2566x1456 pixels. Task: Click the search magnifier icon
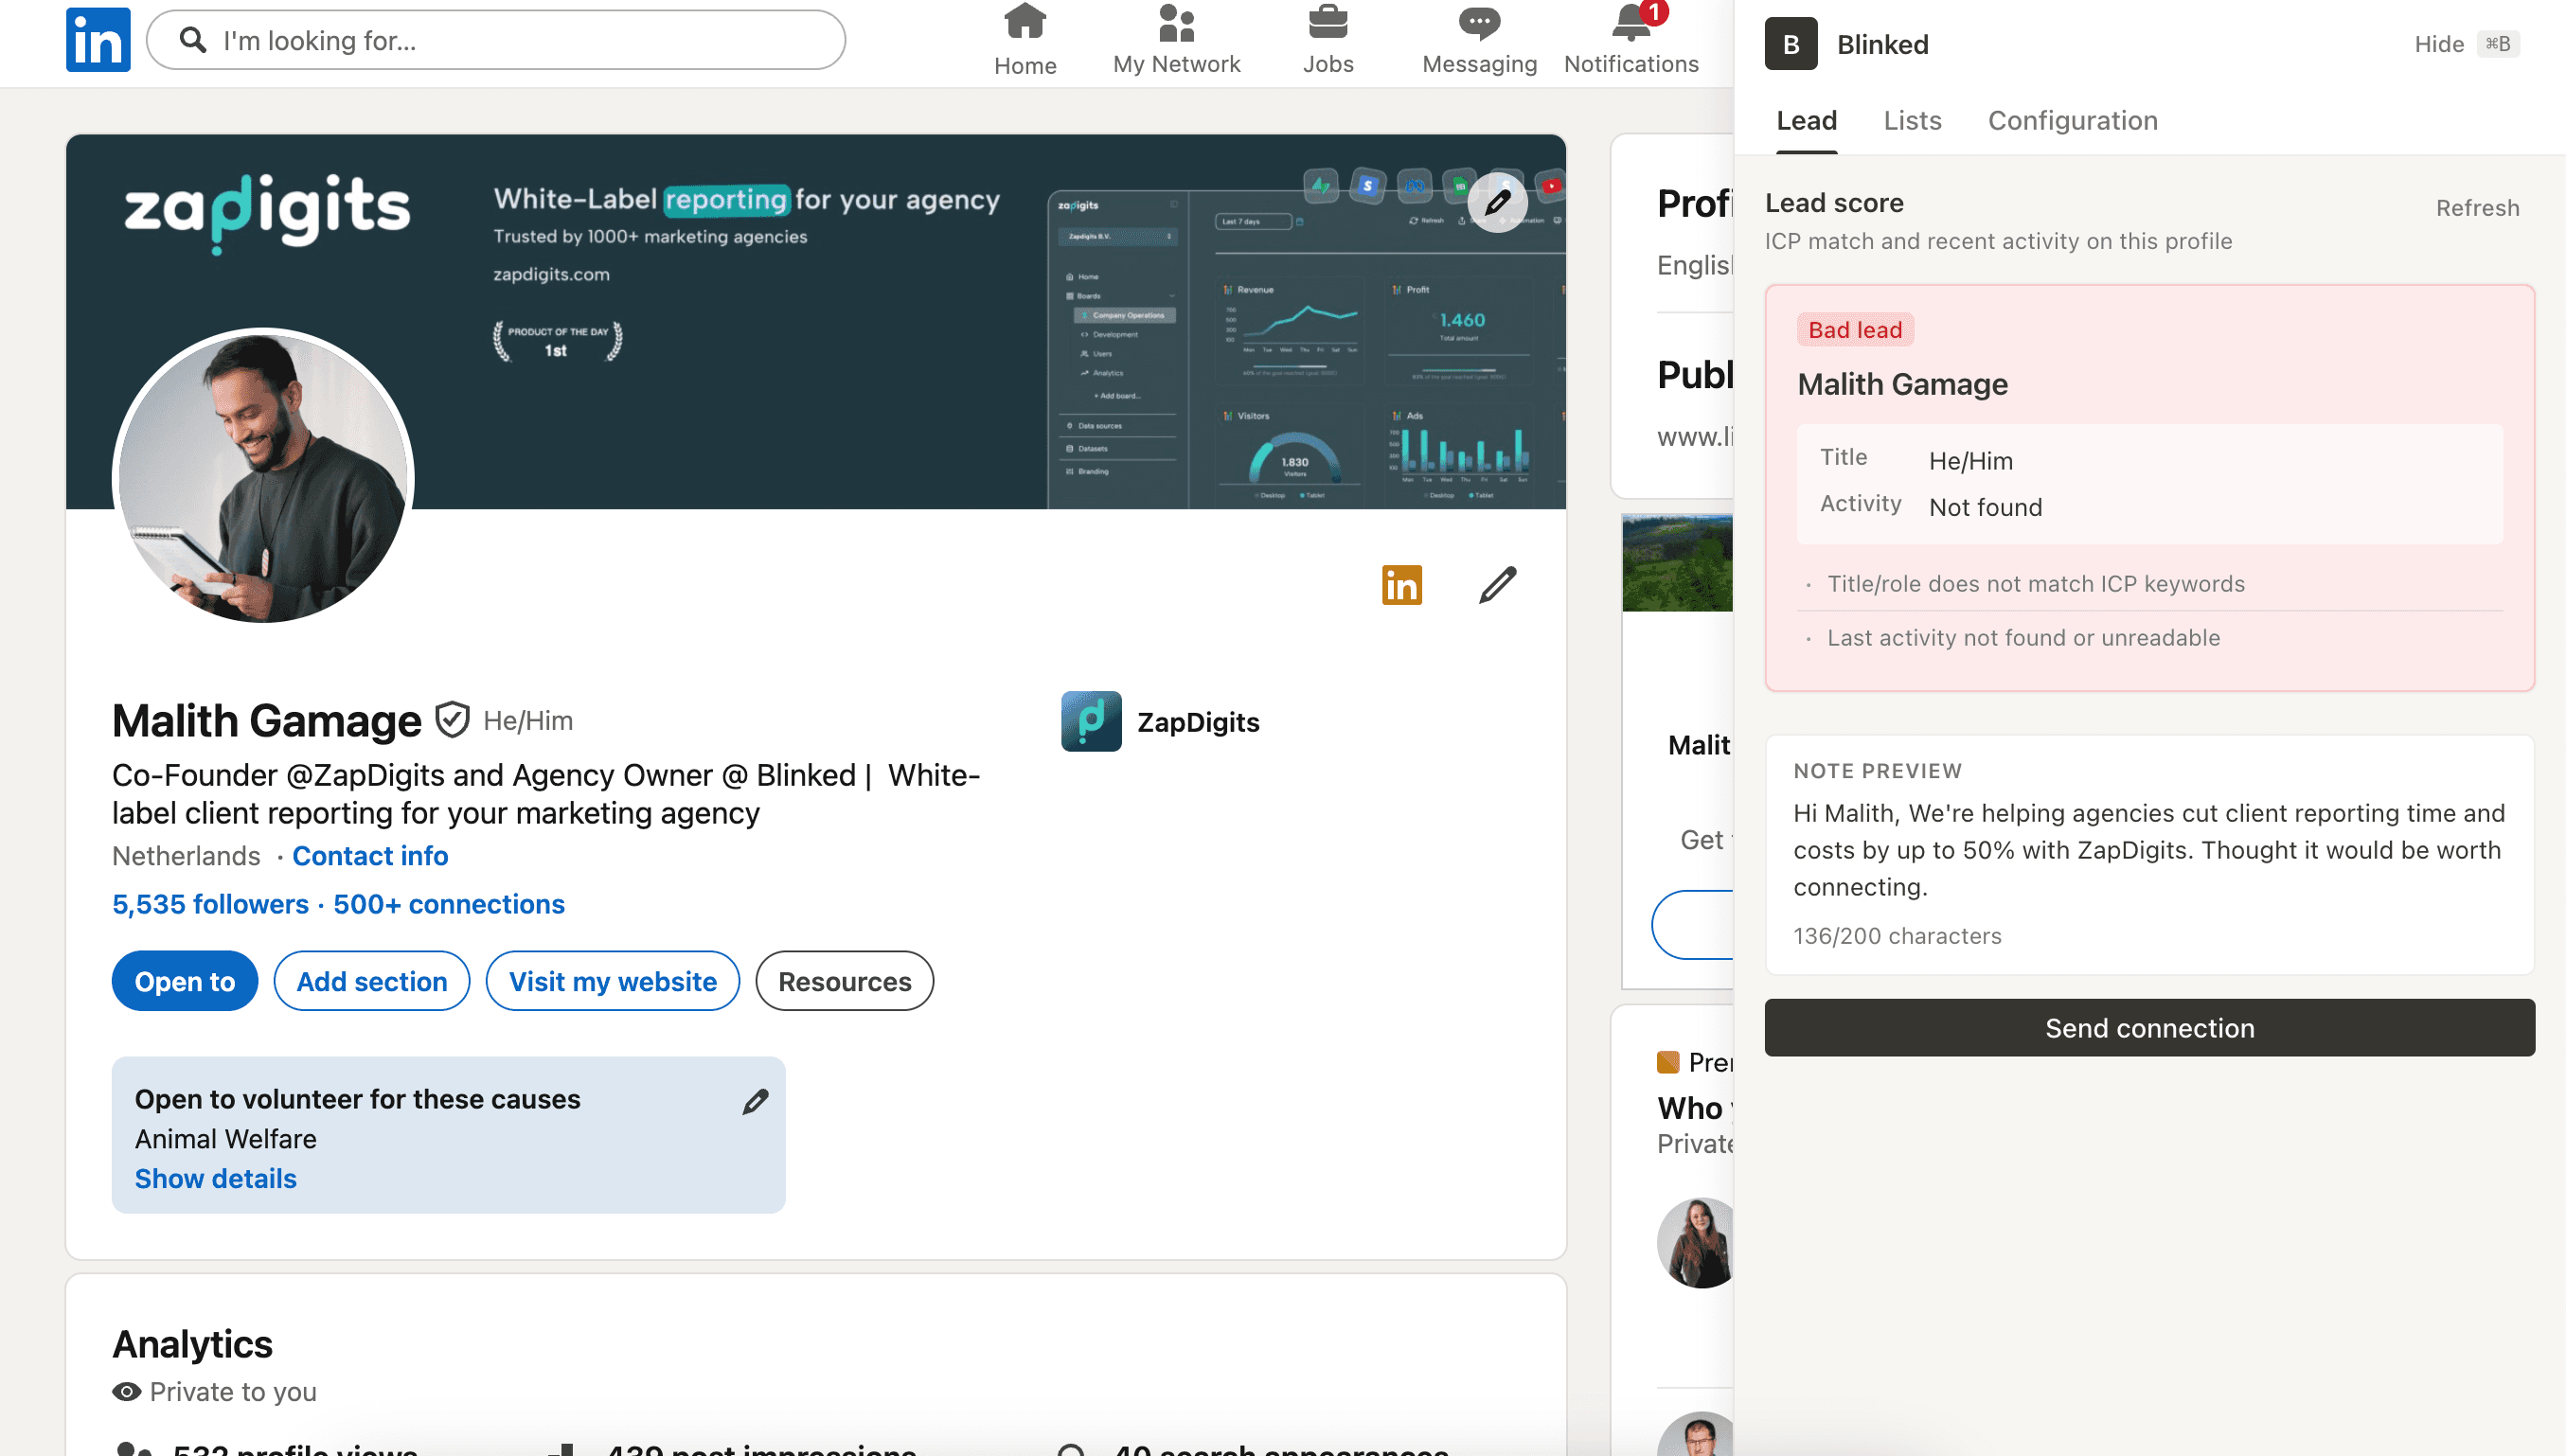(x=192, y=40)
